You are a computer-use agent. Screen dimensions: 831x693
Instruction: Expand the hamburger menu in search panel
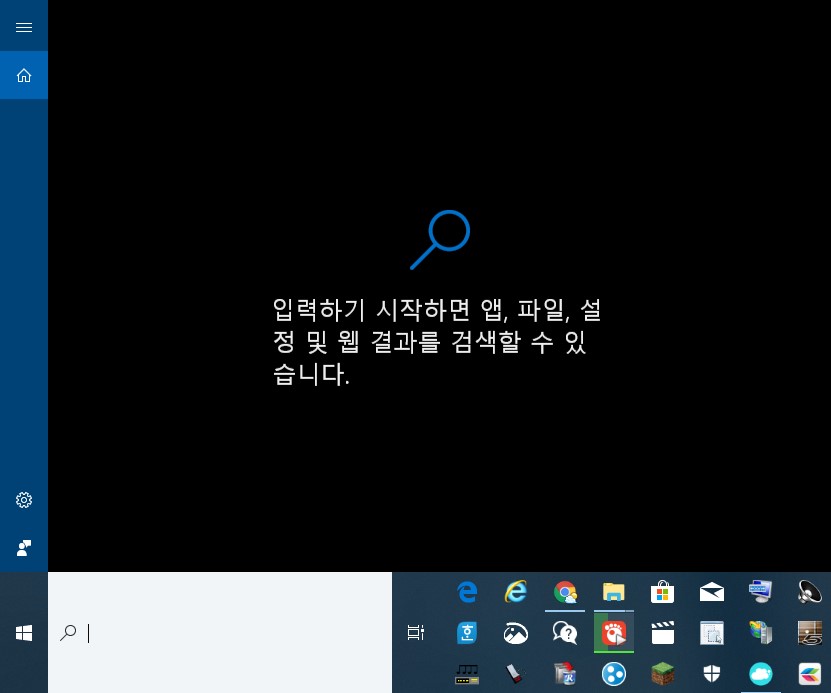click(x=24, y=27)
